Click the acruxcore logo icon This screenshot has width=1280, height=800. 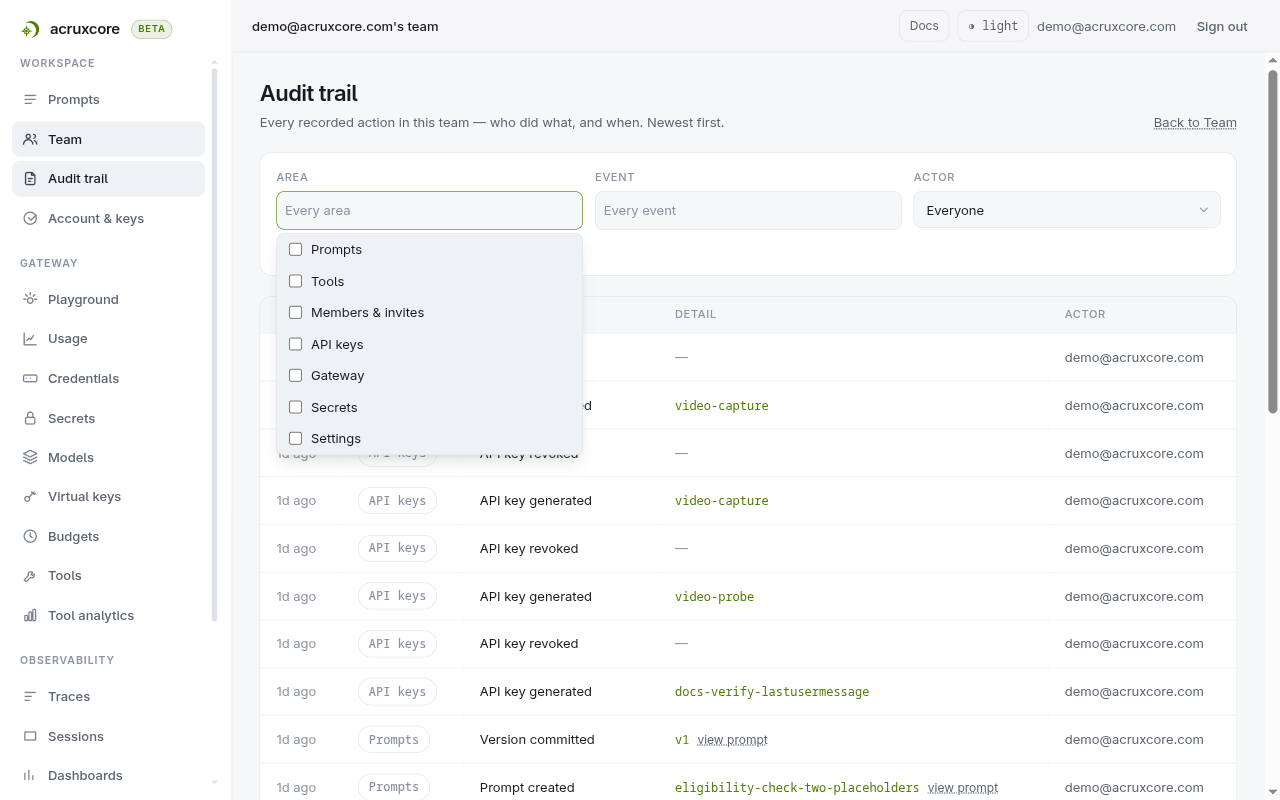[31, 30]
